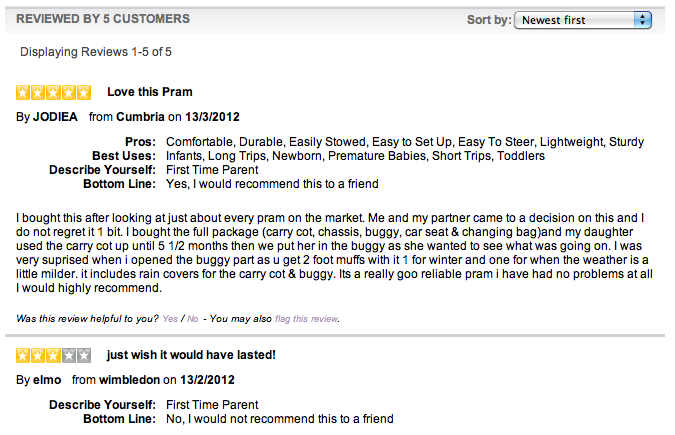
Task: Click Displaying Reviews 1-5 of 5 text
Action: click(96, 52)
